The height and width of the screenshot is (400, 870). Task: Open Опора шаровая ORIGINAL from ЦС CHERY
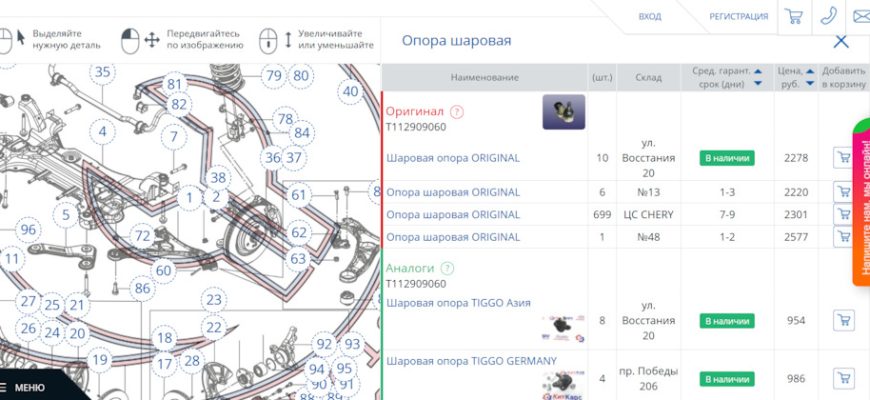[x=453, y=215]
